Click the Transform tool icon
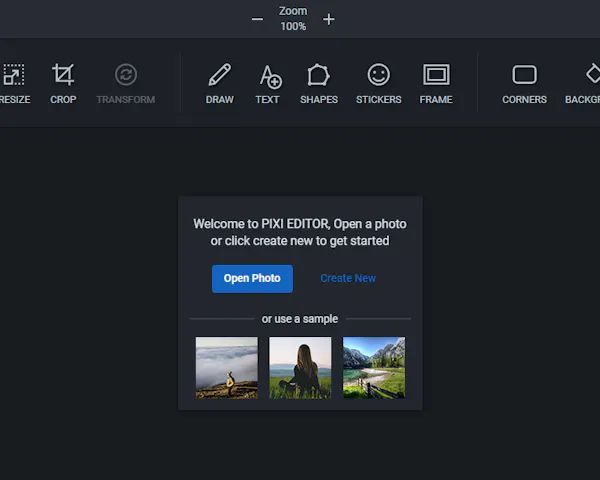Viewport: 600px width, 480px height. point(126,75)
